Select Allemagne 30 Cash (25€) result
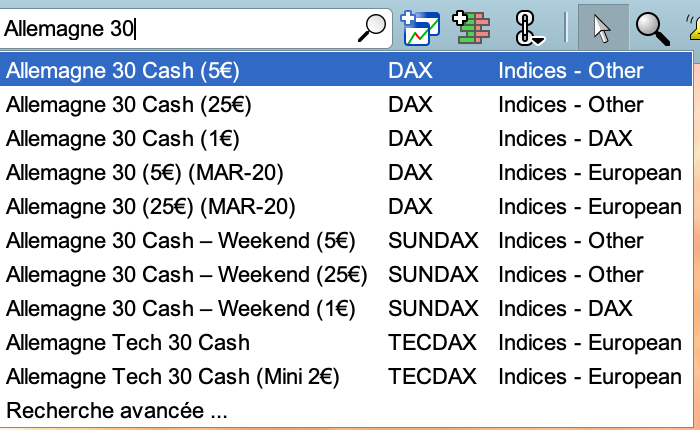Screen dimensions: 700x430 pos(346,104)
